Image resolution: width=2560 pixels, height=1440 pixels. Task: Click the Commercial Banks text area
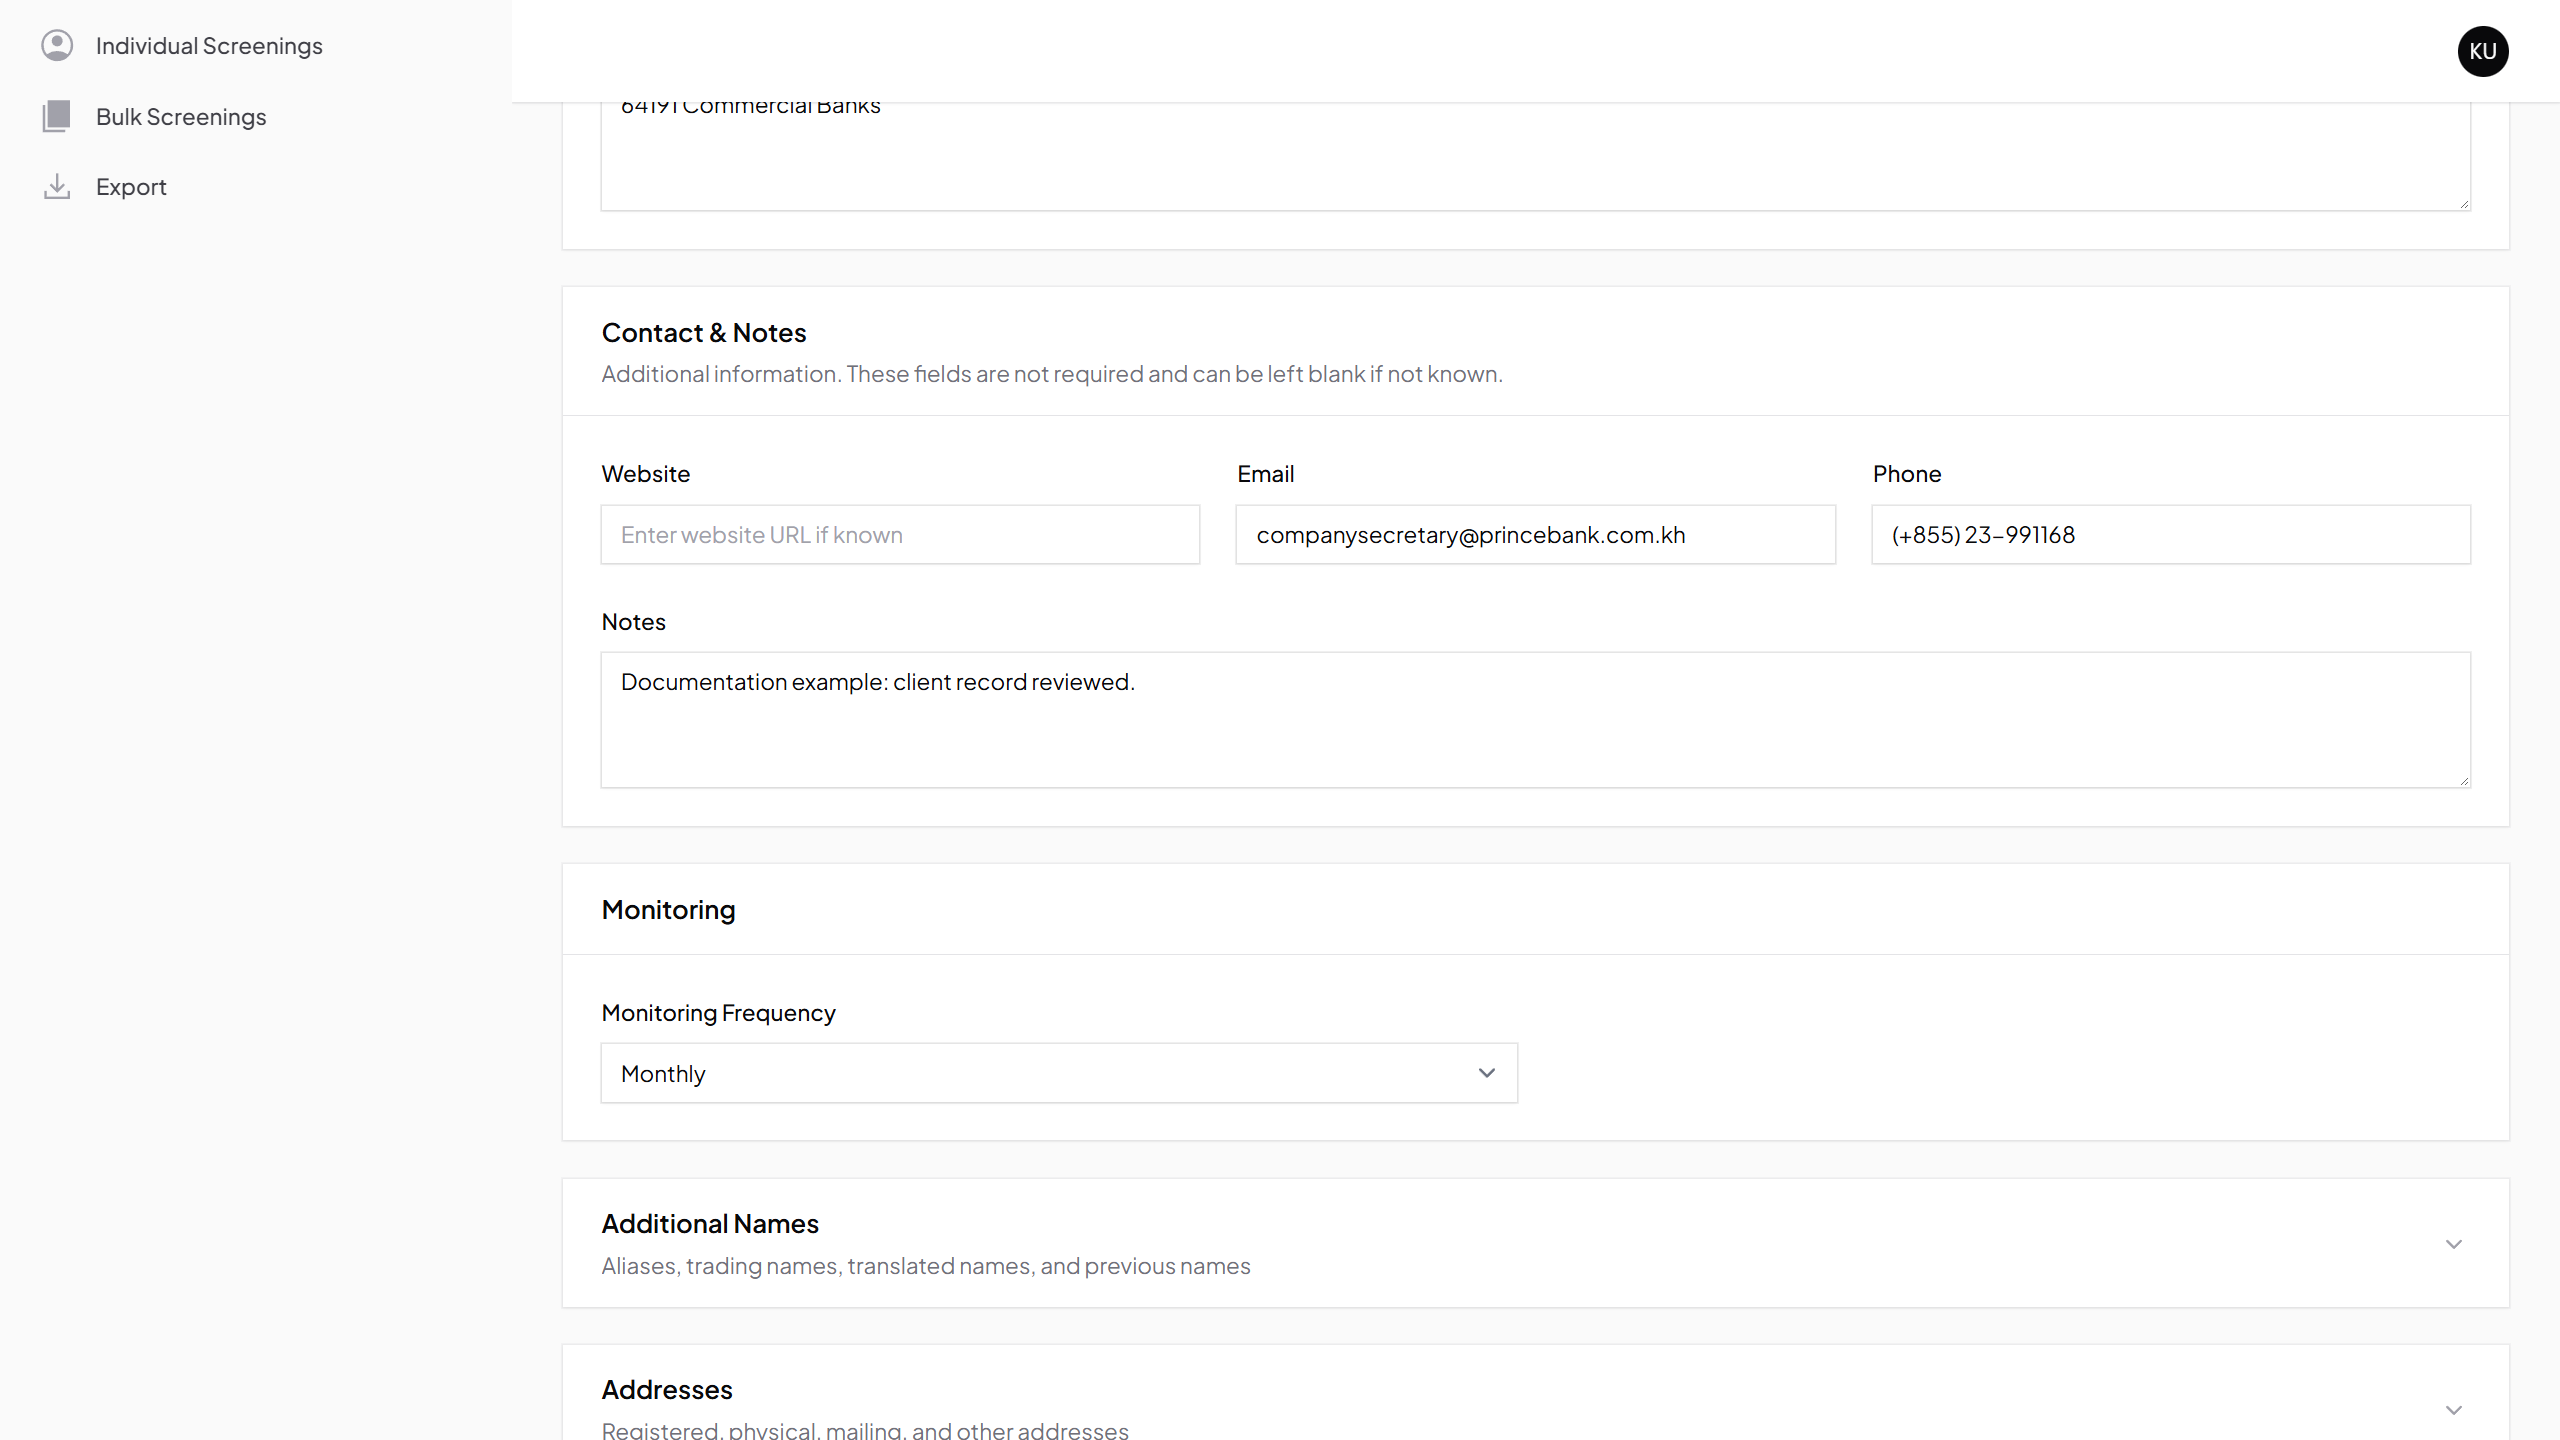(x=1536, y=157)
